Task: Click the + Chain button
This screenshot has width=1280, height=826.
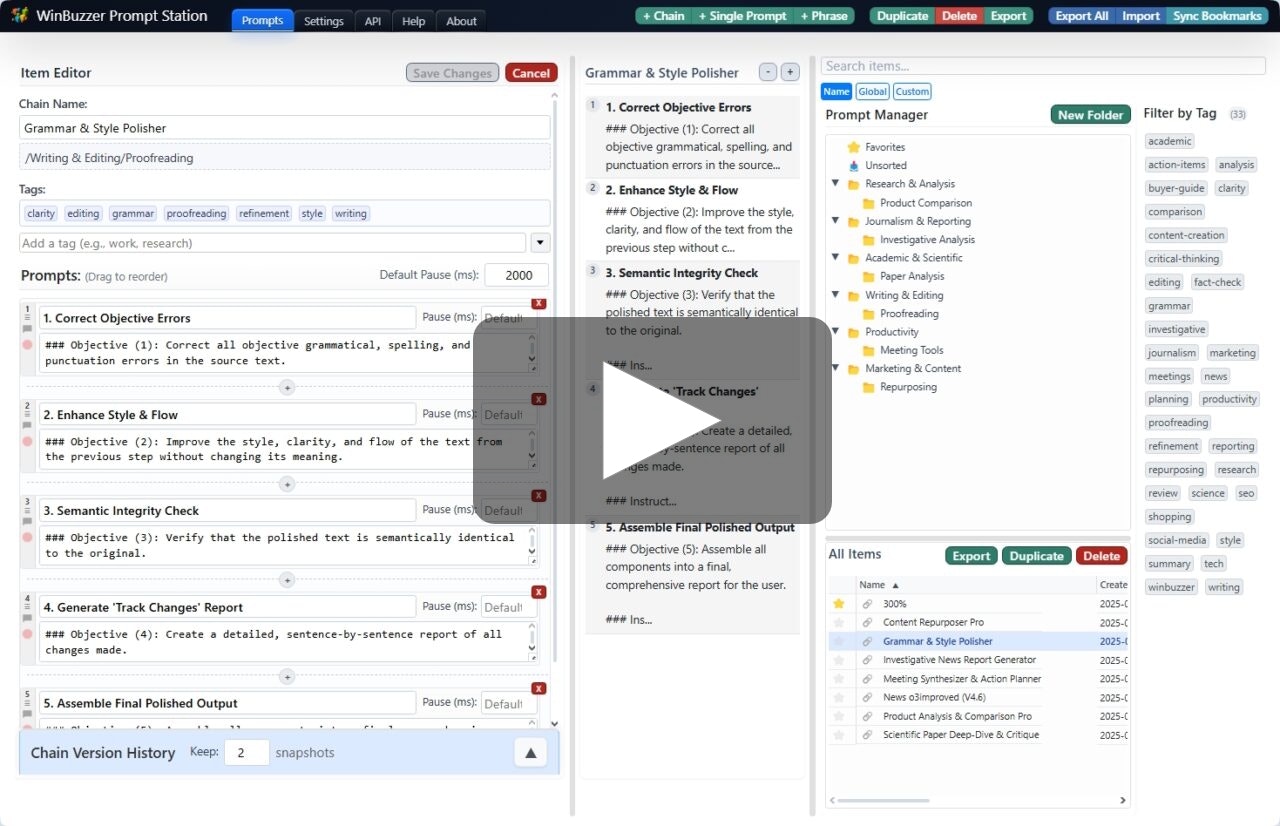Action: (x=664, y=16)
